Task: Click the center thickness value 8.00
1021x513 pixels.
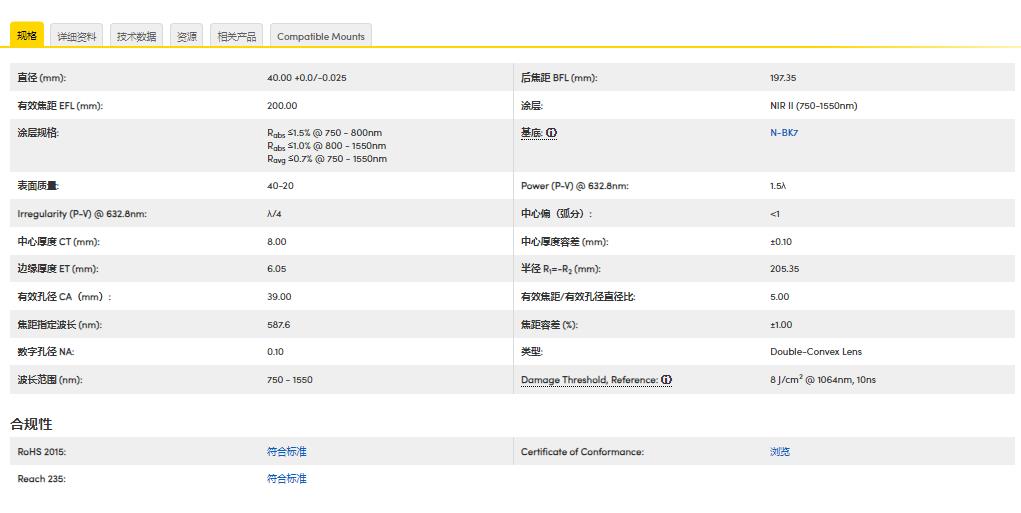Action: (277, 242)
